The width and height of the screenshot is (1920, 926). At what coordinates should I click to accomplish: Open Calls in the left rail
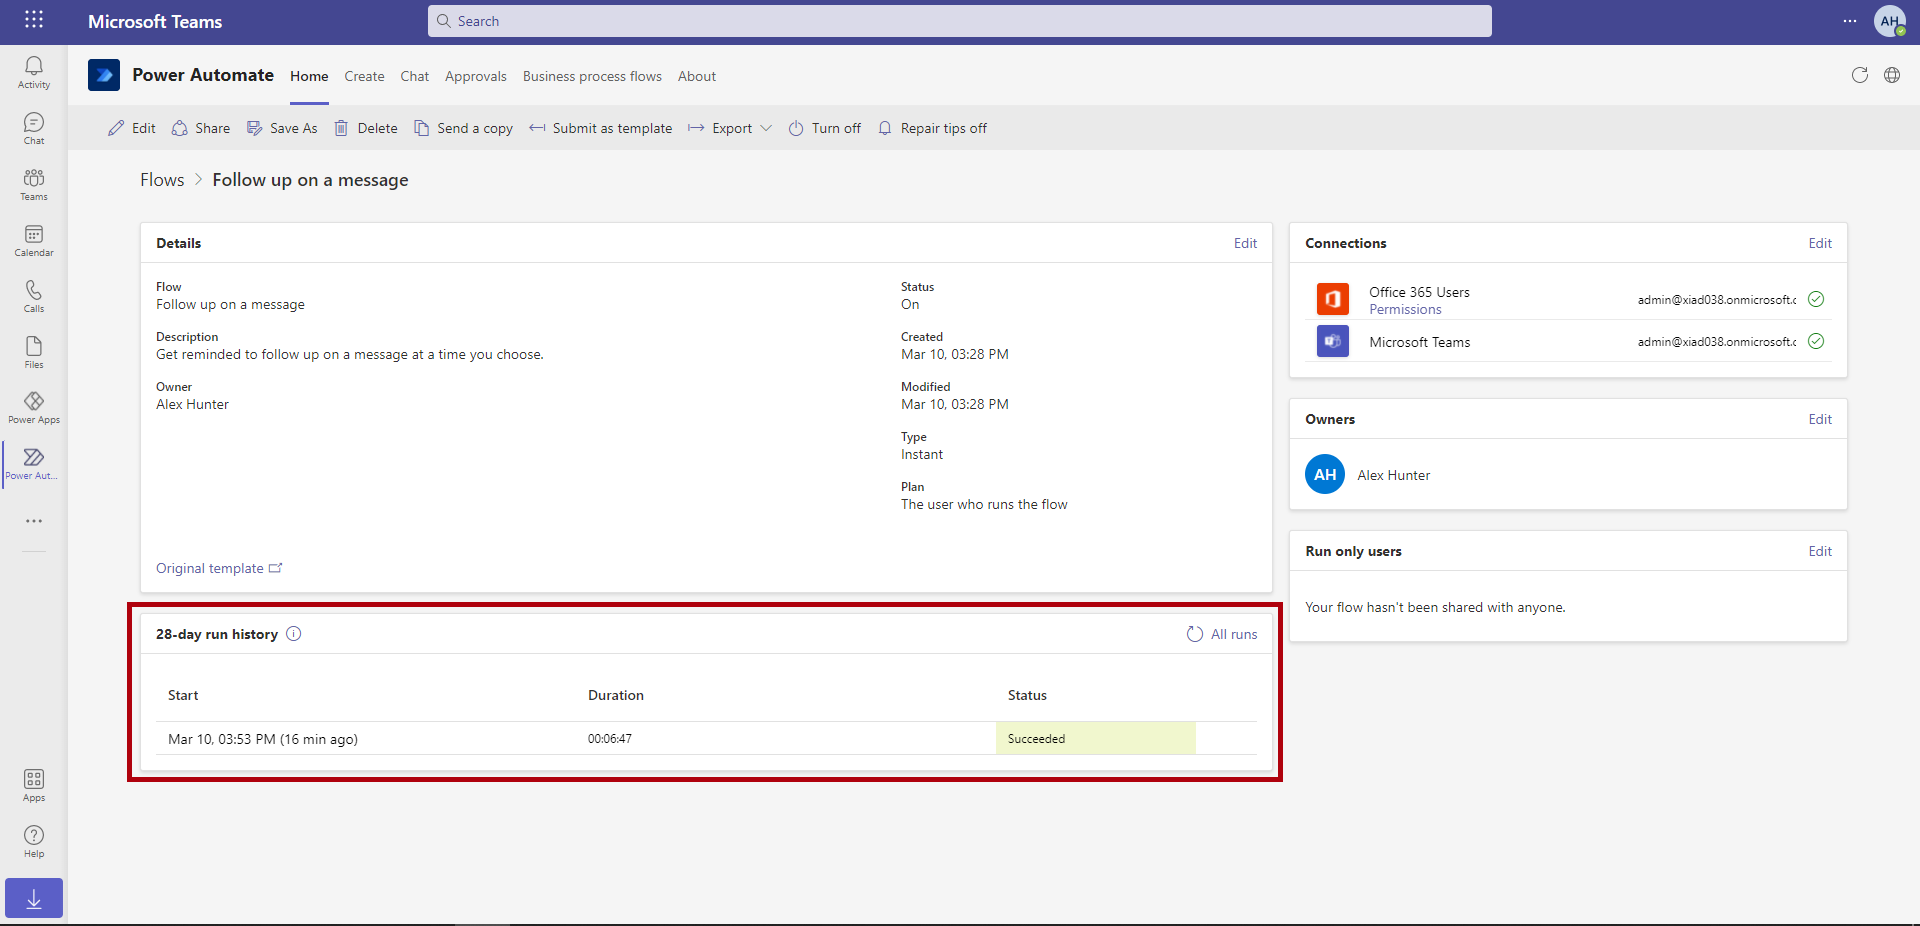click(34, 296)
